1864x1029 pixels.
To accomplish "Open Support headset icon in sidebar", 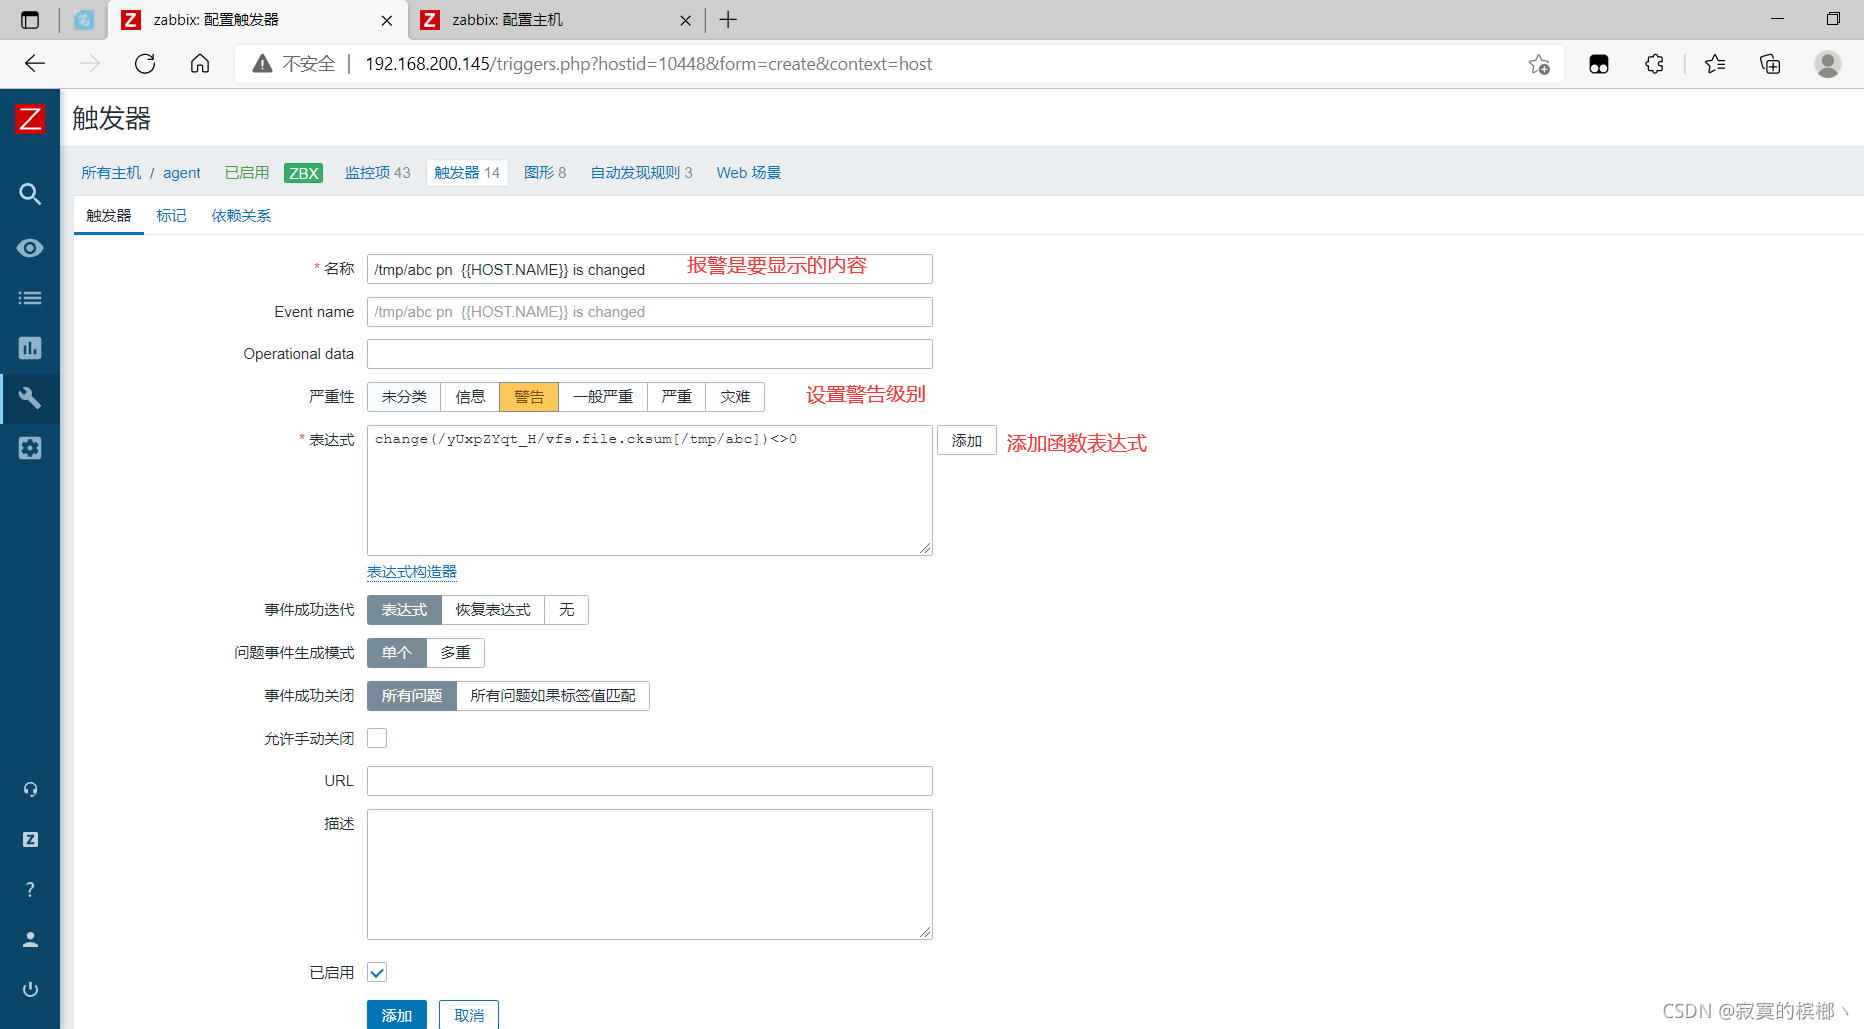I will pos(30,790).
